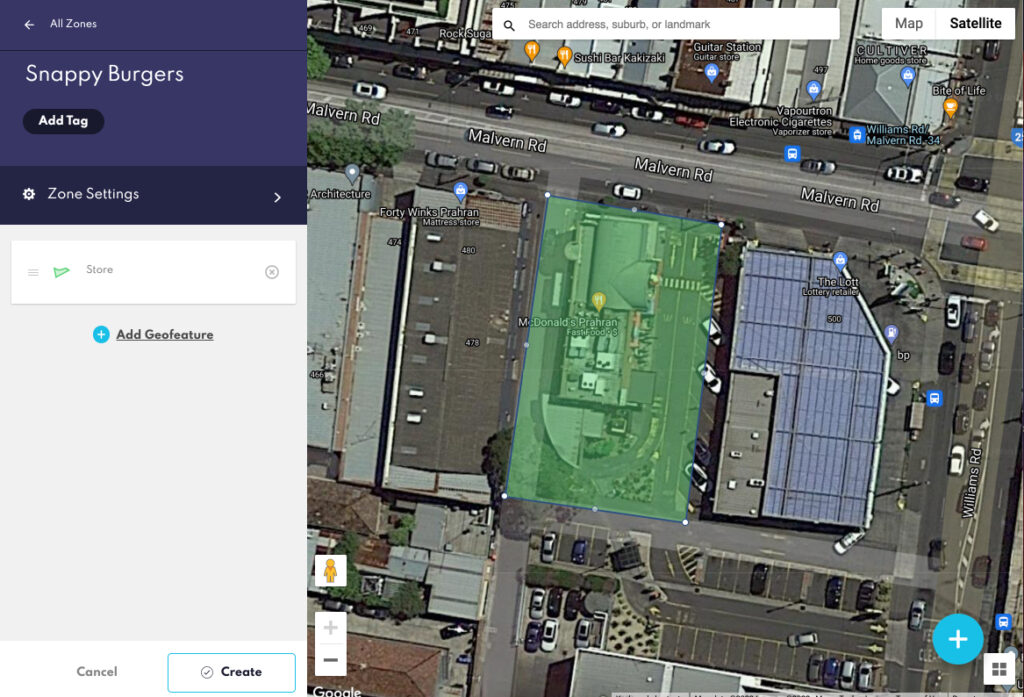Image resolution: width=1024 pixels, height=697 pixels.
Task: Click the Guitar Station shop pin
Action: coord(712,73)
